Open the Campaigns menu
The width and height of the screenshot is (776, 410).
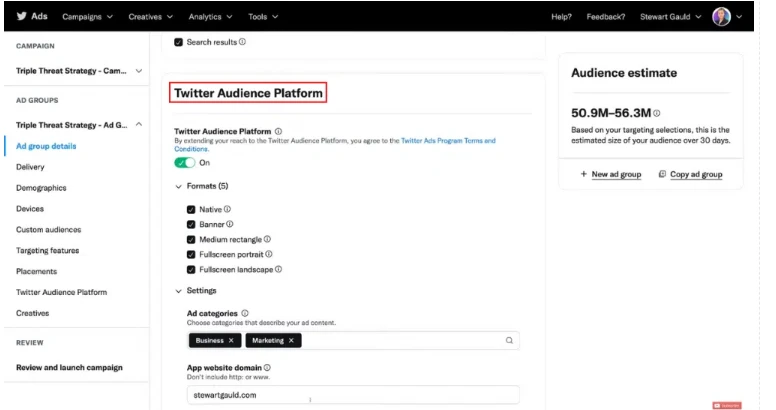(88, 17)
